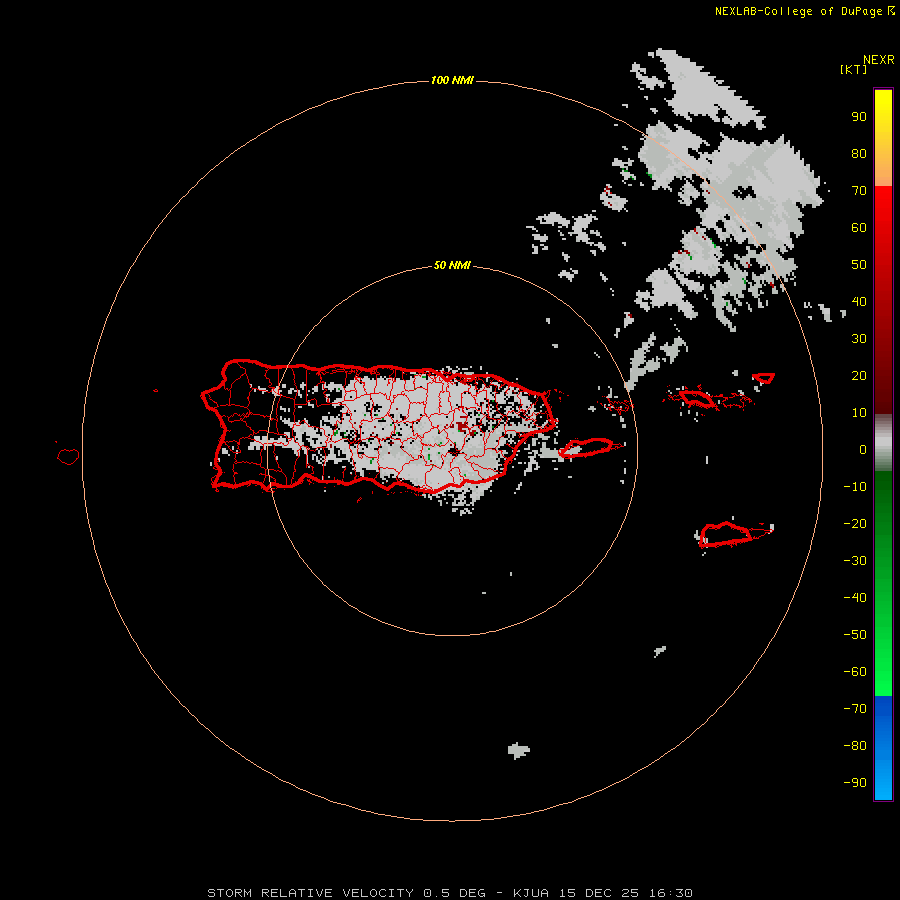The width and height of the screenshot is (900, 900).
Task: Click the 50 value on the velocity scale
Action: tap(859, 265)
